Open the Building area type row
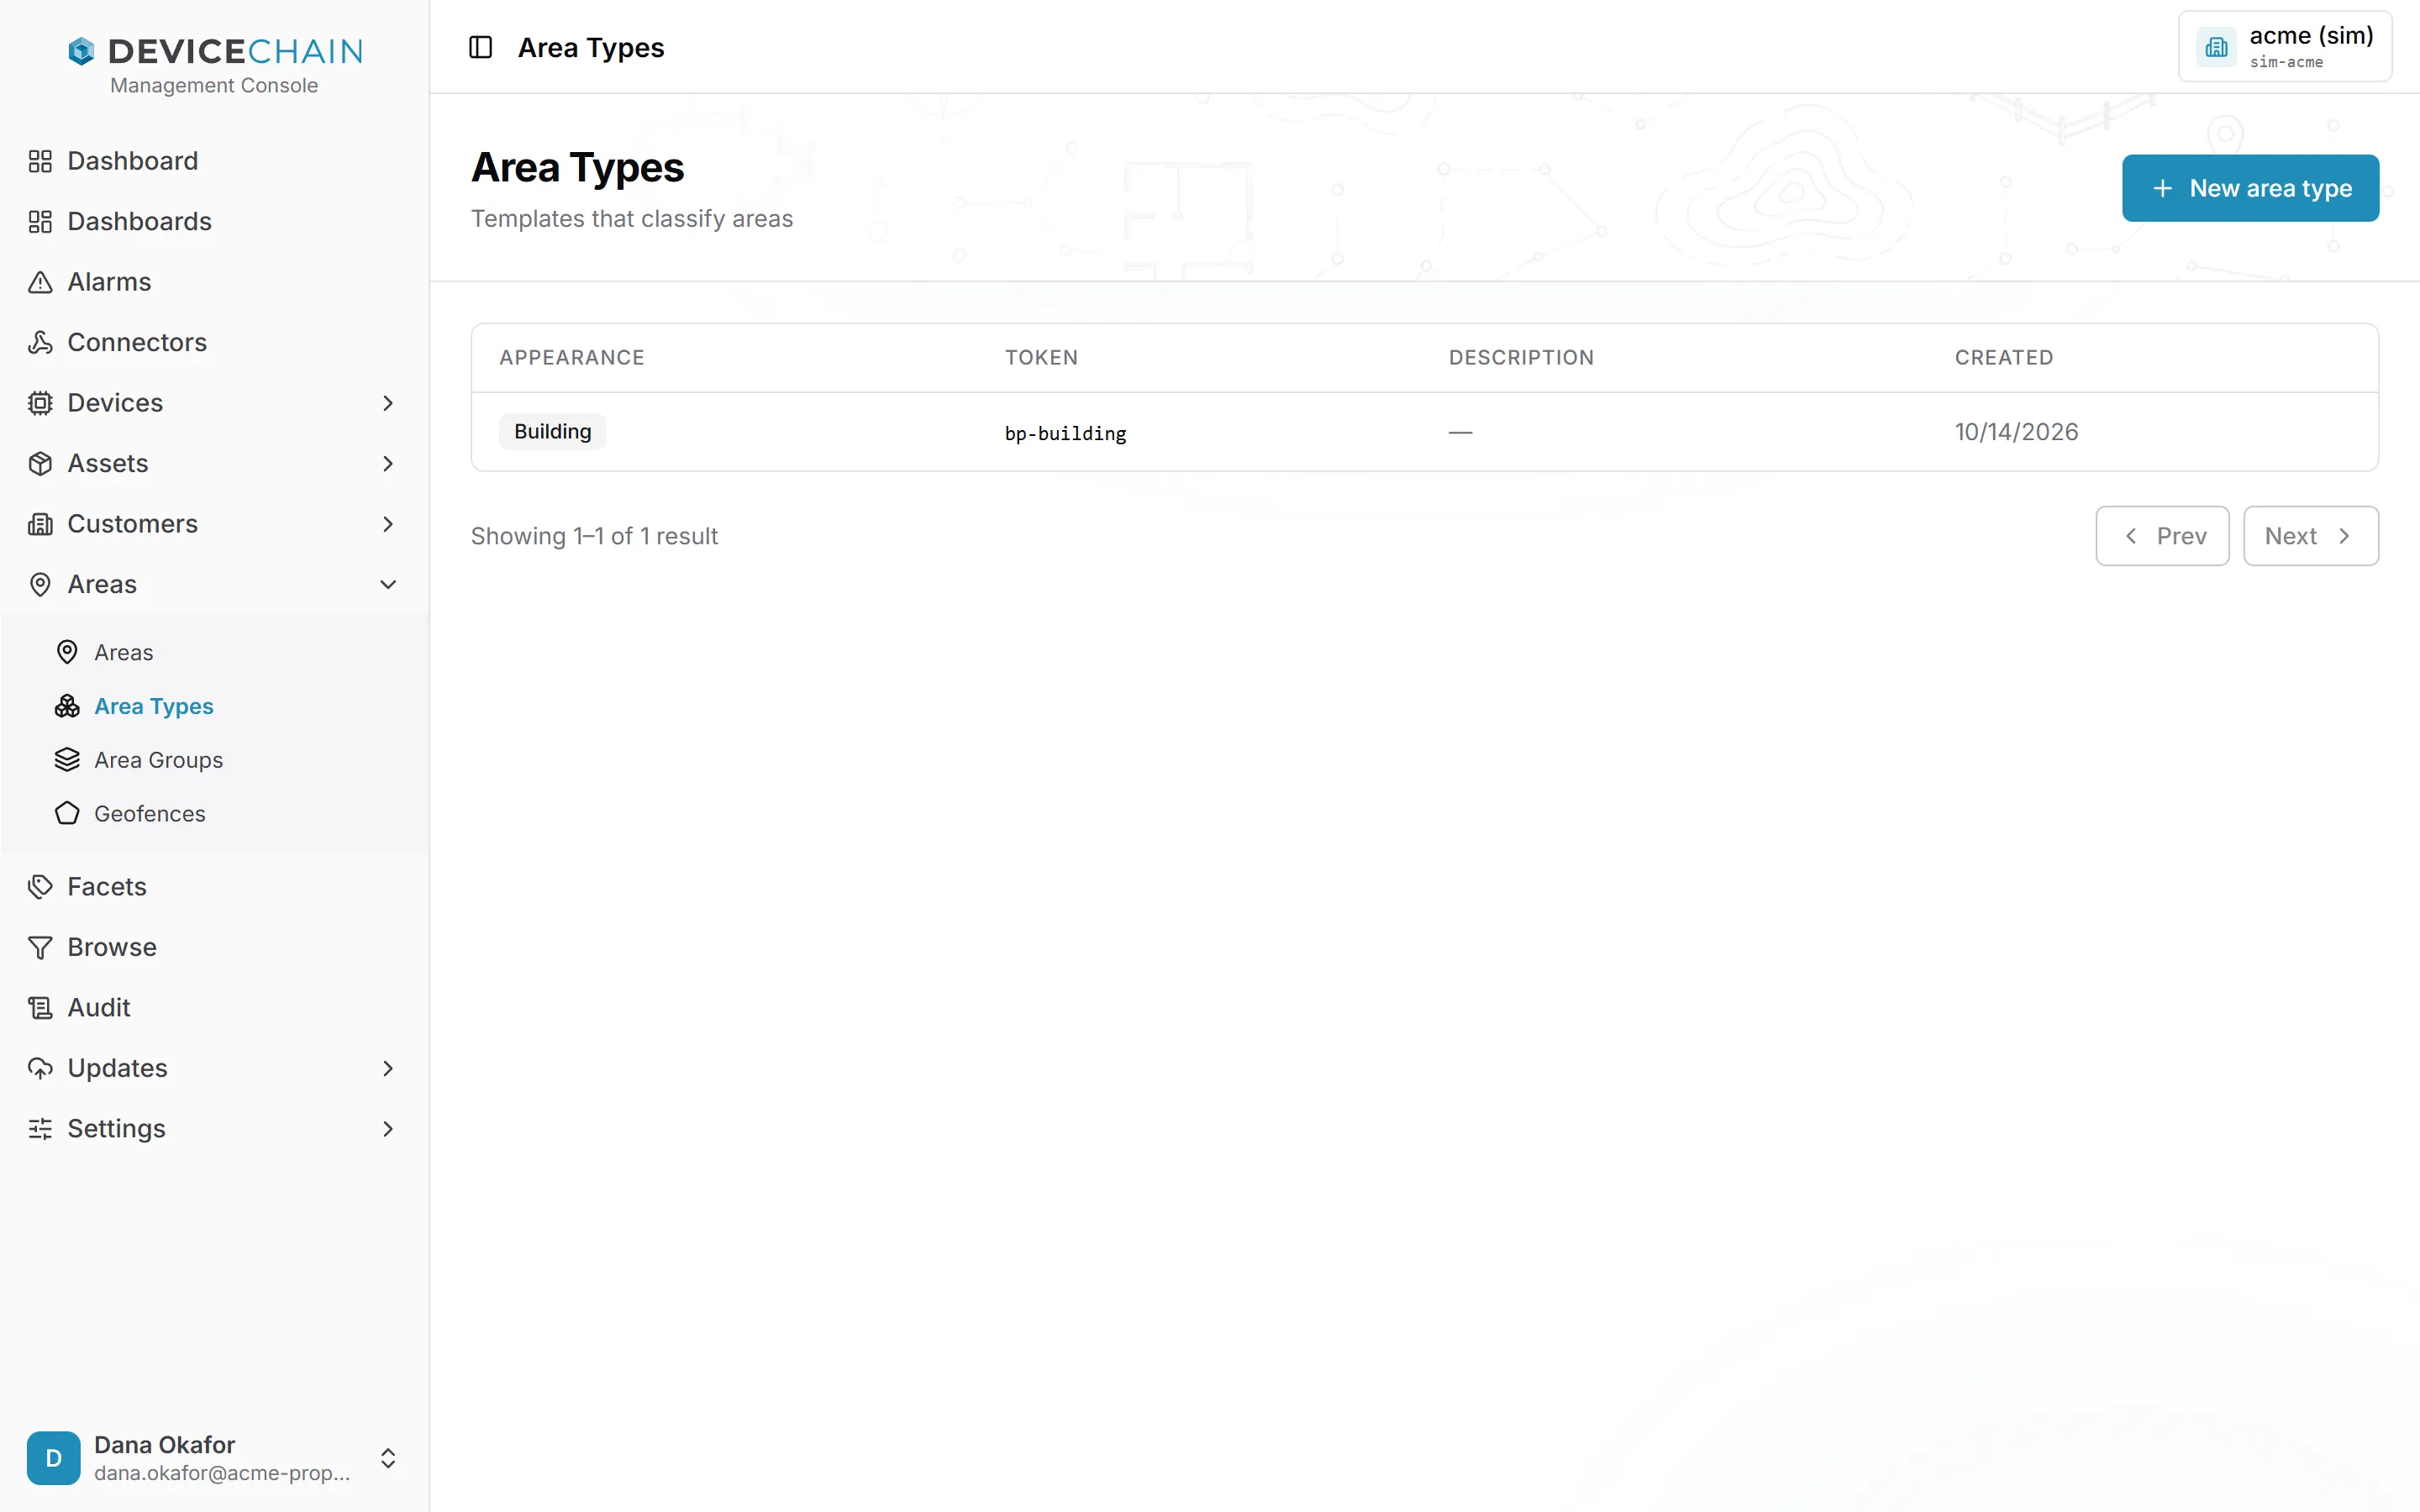Viewport: 2420px width, 1512px height. [x=1424, y=432]
